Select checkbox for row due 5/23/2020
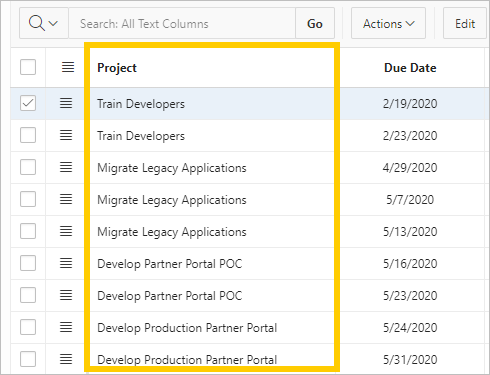Screen dimensions: 490x375 point(28,295)
